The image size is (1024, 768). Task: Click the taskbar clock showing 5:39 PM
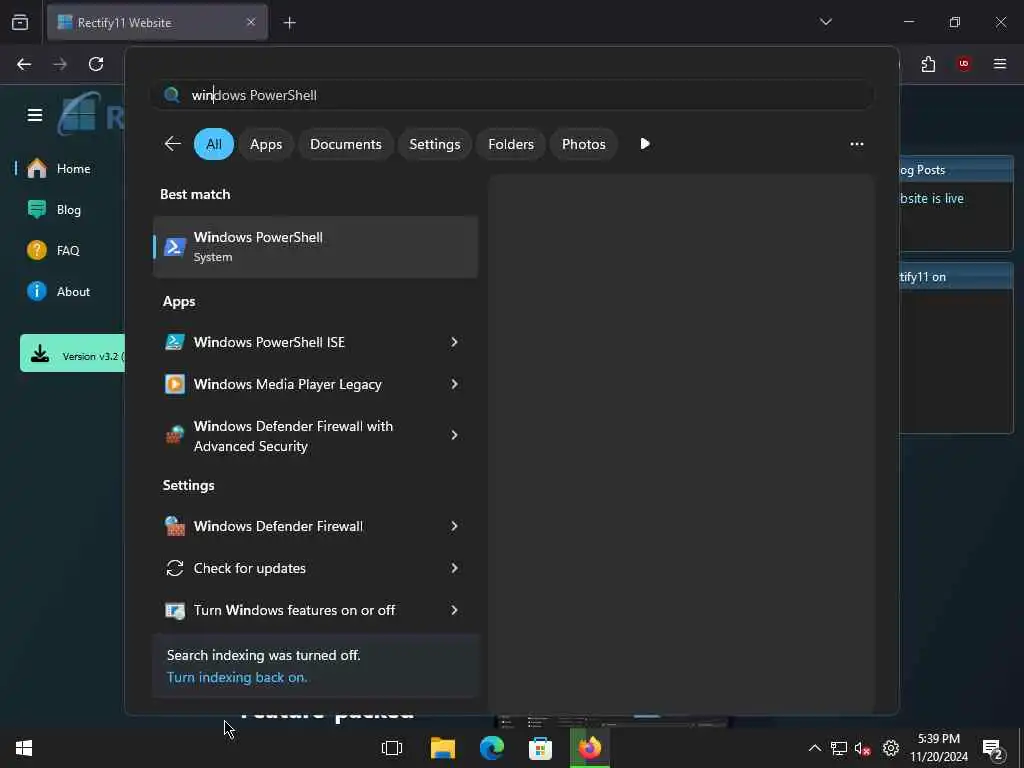pyautogui.click(x=938, y=748)
